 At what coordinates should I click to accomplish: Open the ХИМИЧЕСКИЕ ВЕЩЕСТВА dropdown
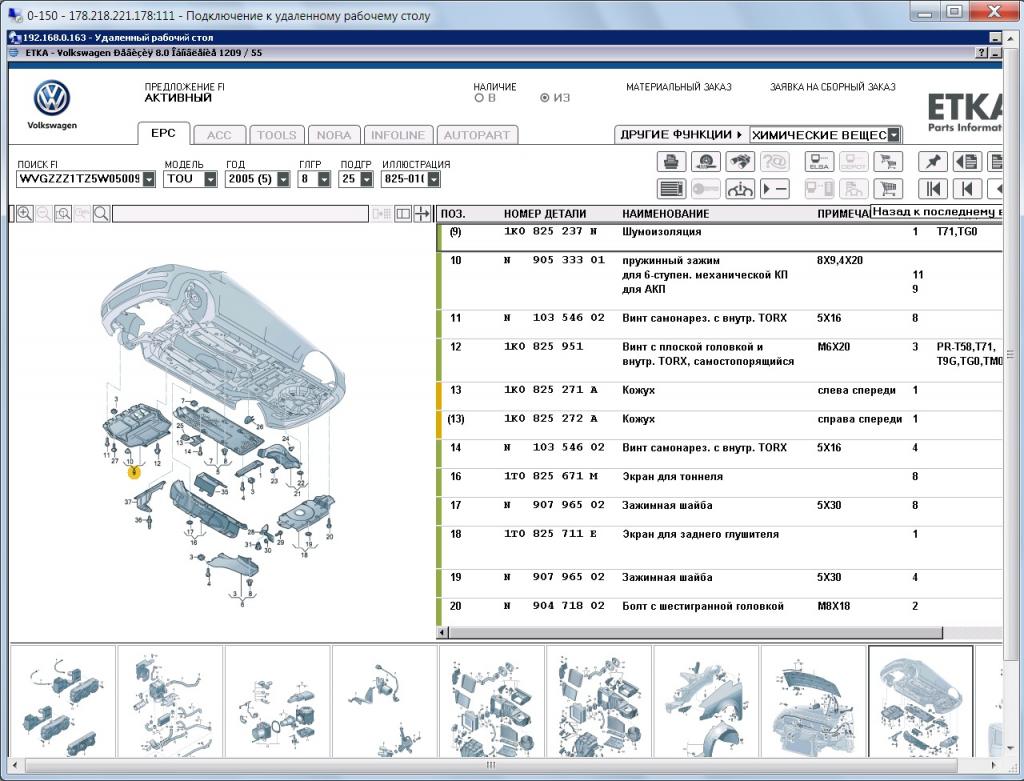coord(894,135)
